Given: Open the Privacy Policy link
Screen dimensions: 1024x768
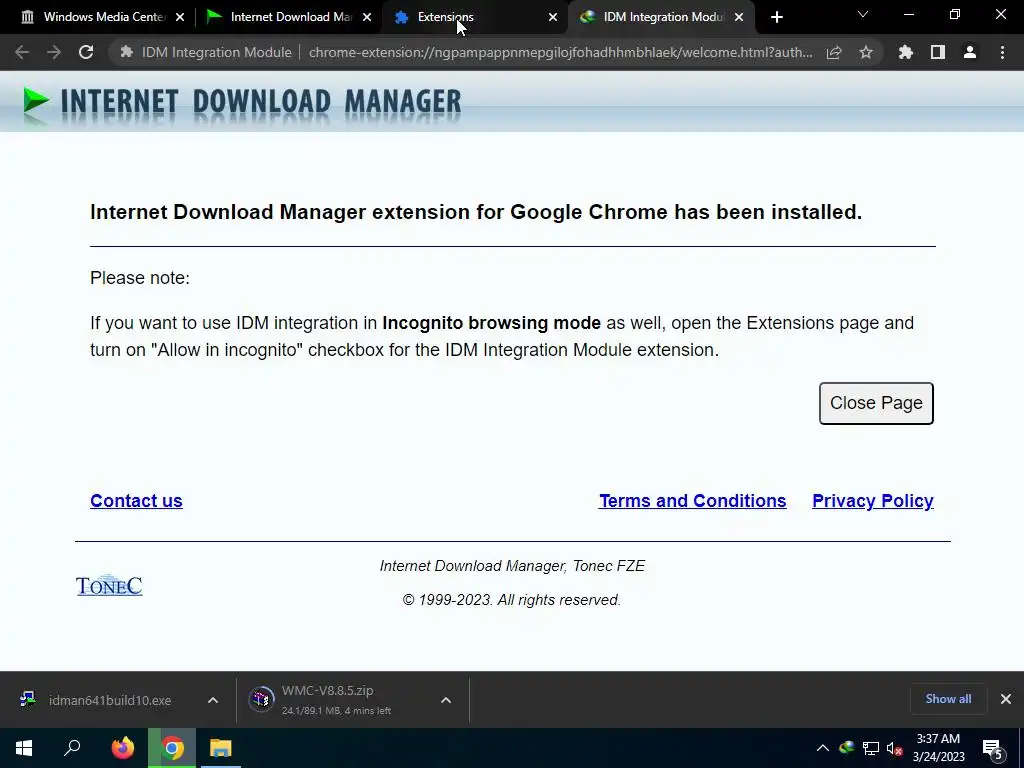Looking at the screenshot, I should [873, 501].
